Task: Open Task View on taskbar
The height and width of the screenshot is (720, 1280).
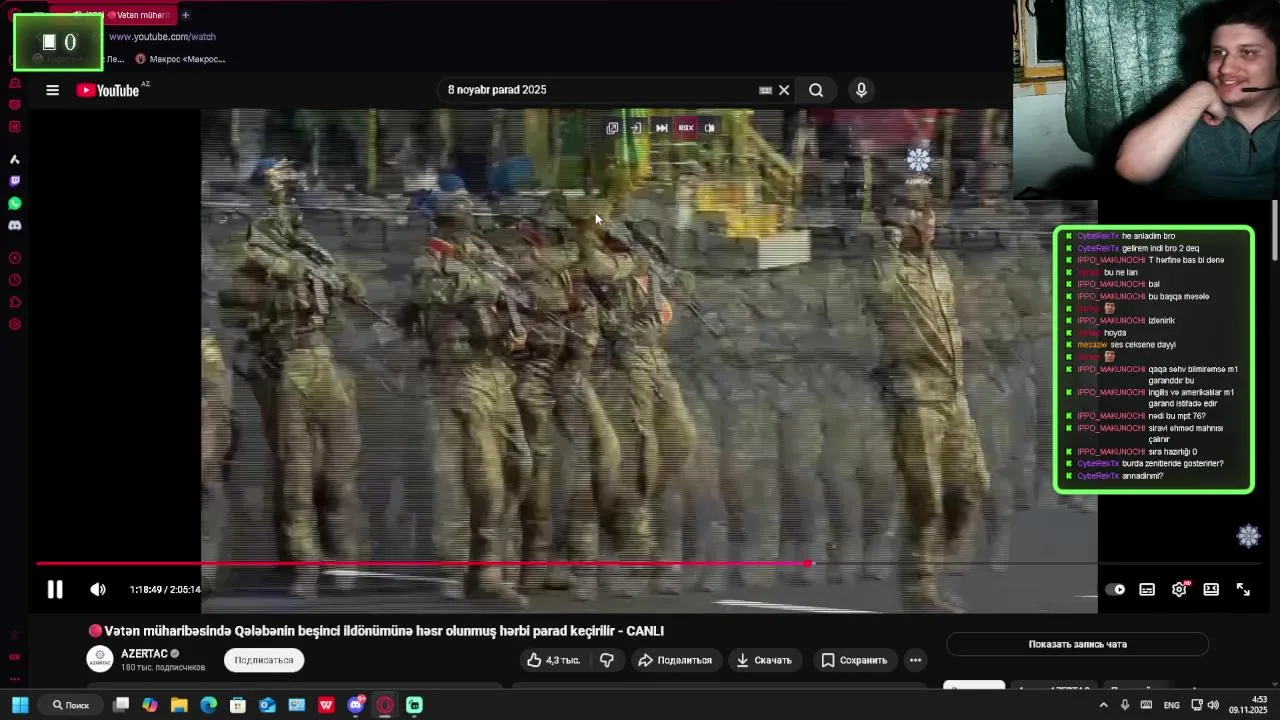Action: (121, 705)
